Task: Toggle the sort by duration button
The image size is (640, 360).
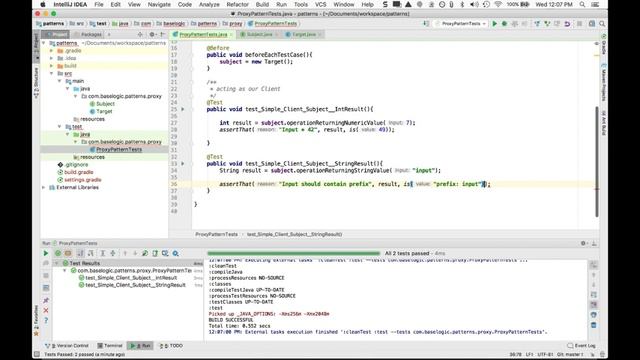Action: (x=91, y=253)
